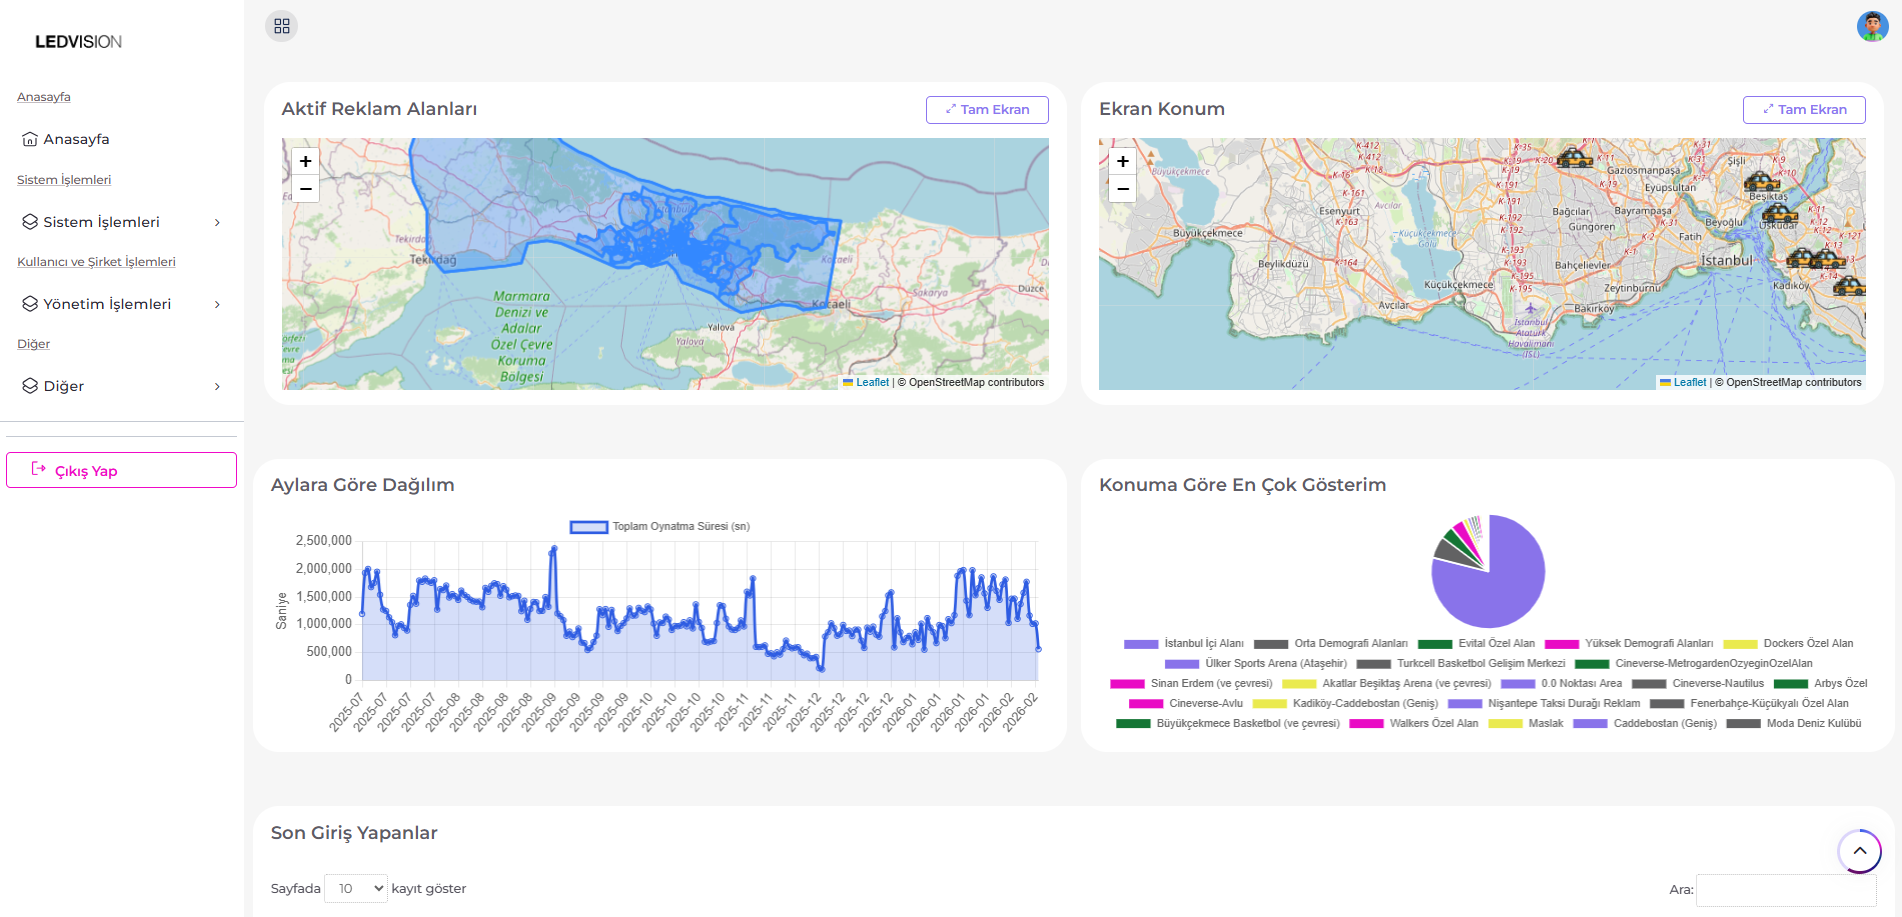Open the user profile avatar

click(x=1872, y=26)
